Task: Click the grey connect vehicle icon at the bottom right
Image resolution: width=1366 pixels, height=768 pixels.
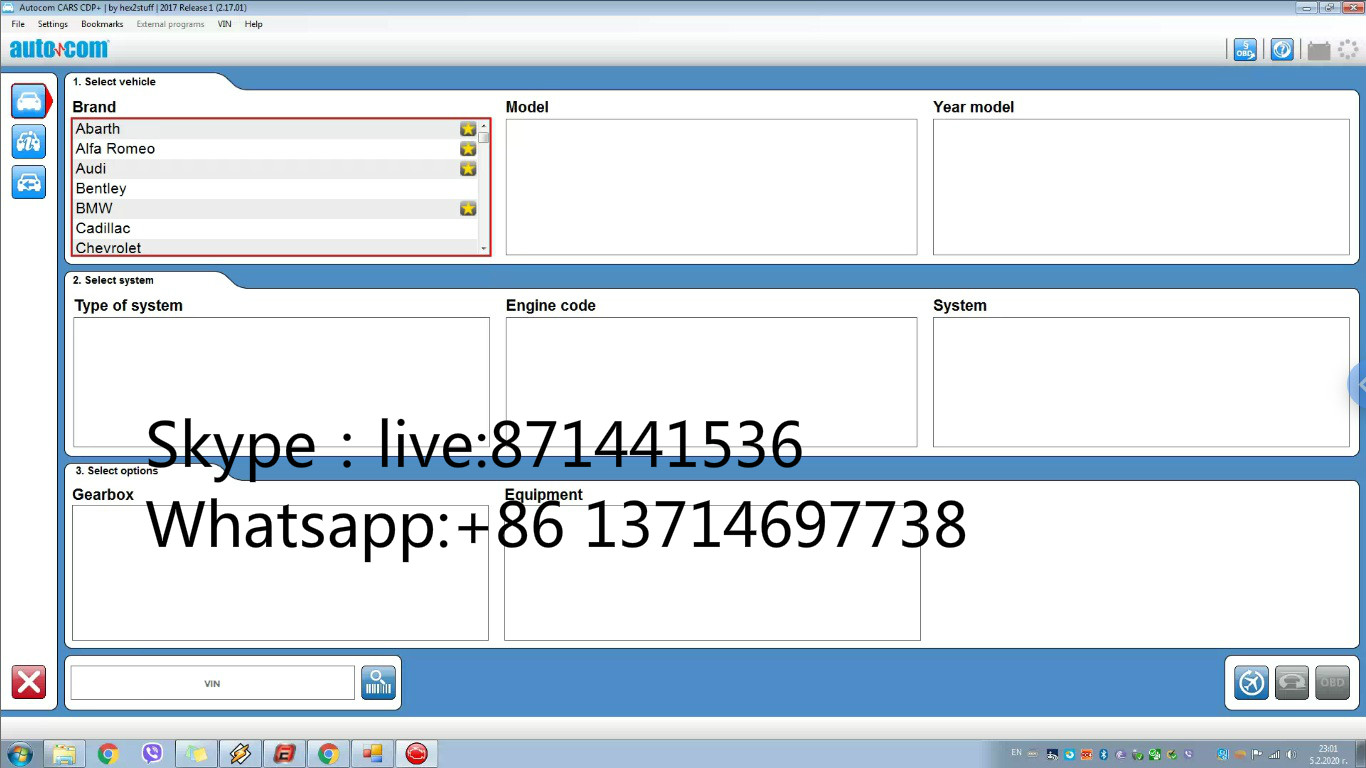Action: (1292, 683)
